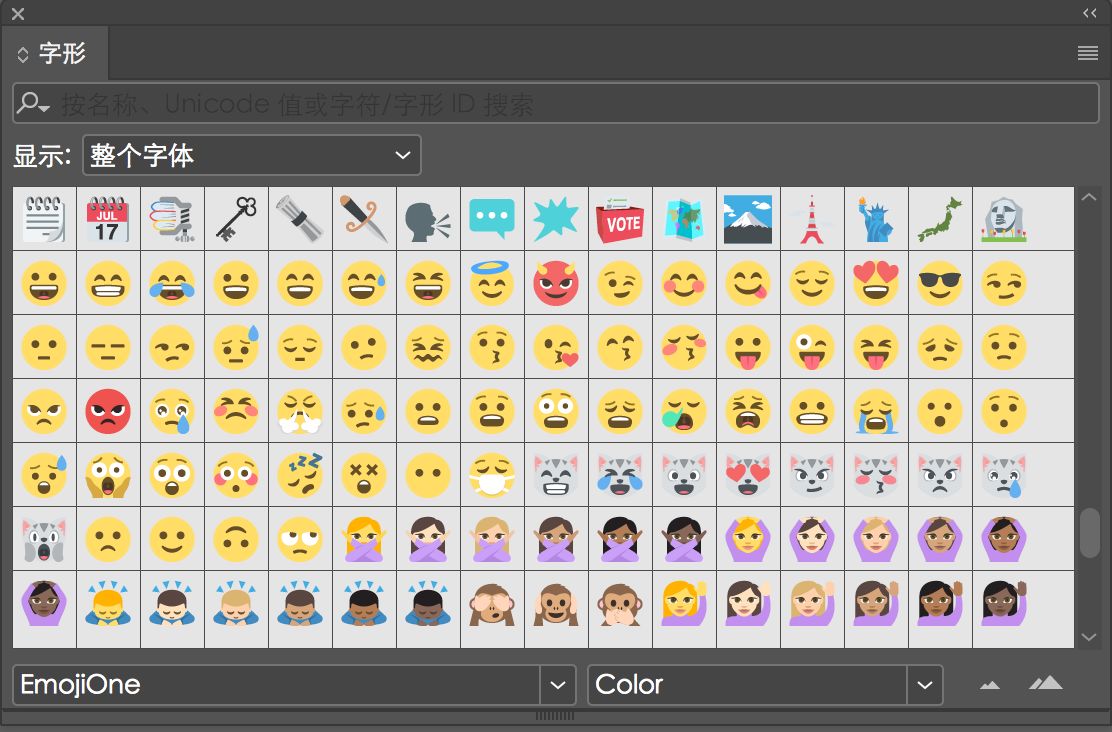
Task: Choose the heart eyes face glyph
Action: click(x=877, y=282)
